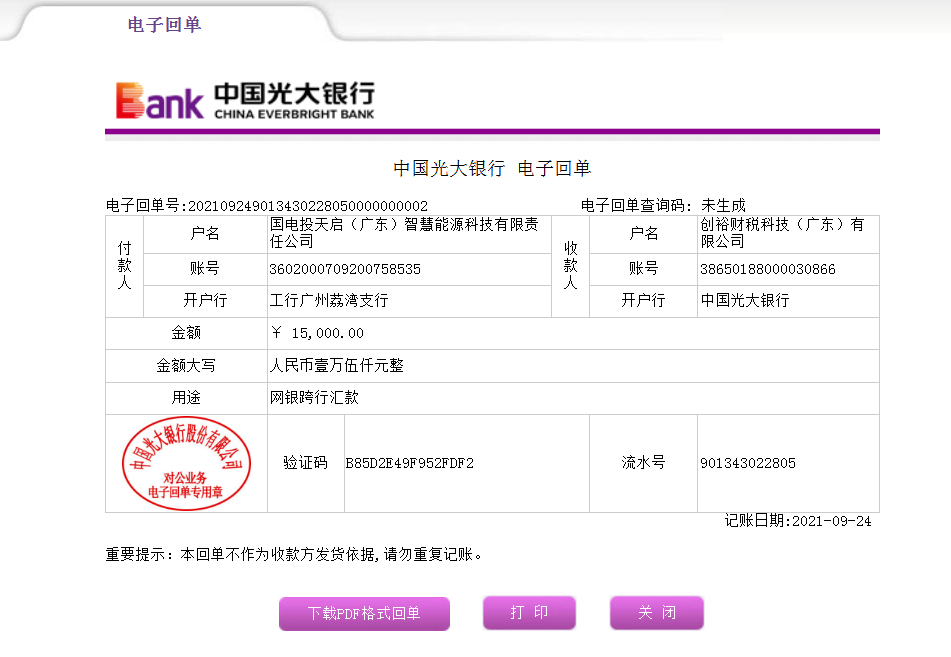Click the 电子回单查询码 label
Screen dimensions: 951x657
[636, 206]
